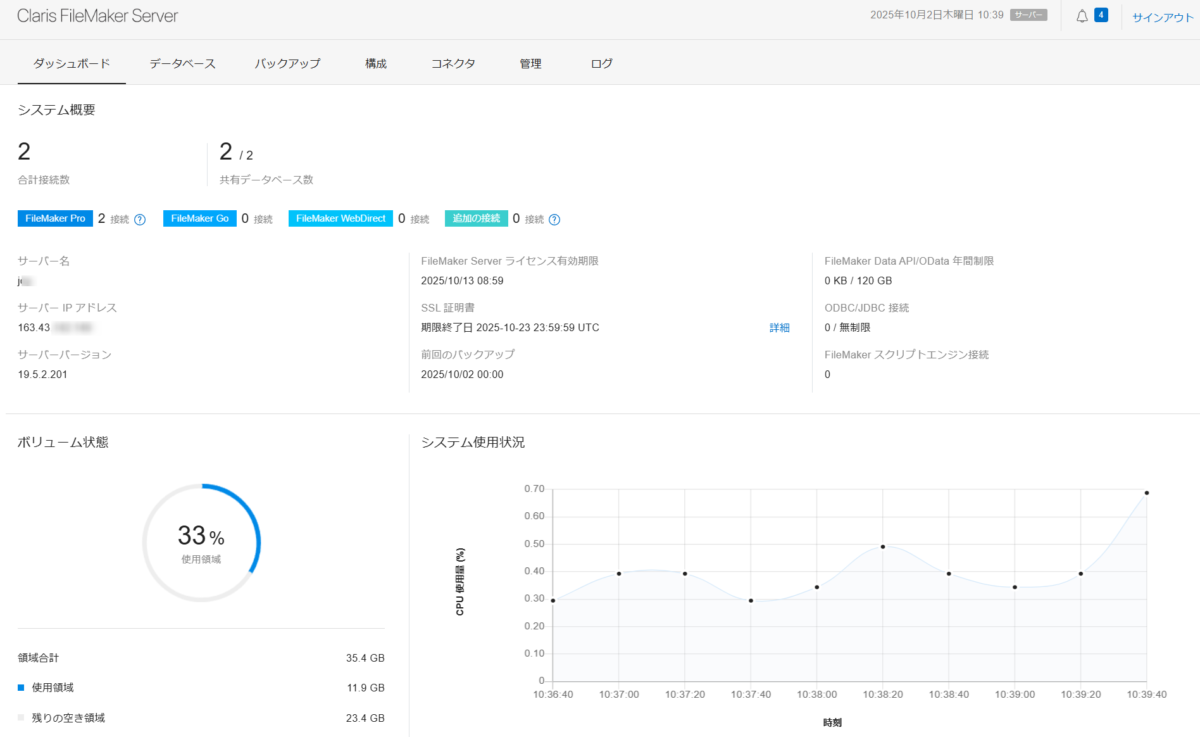Click the サインアウト link

tap(1162, 17)
